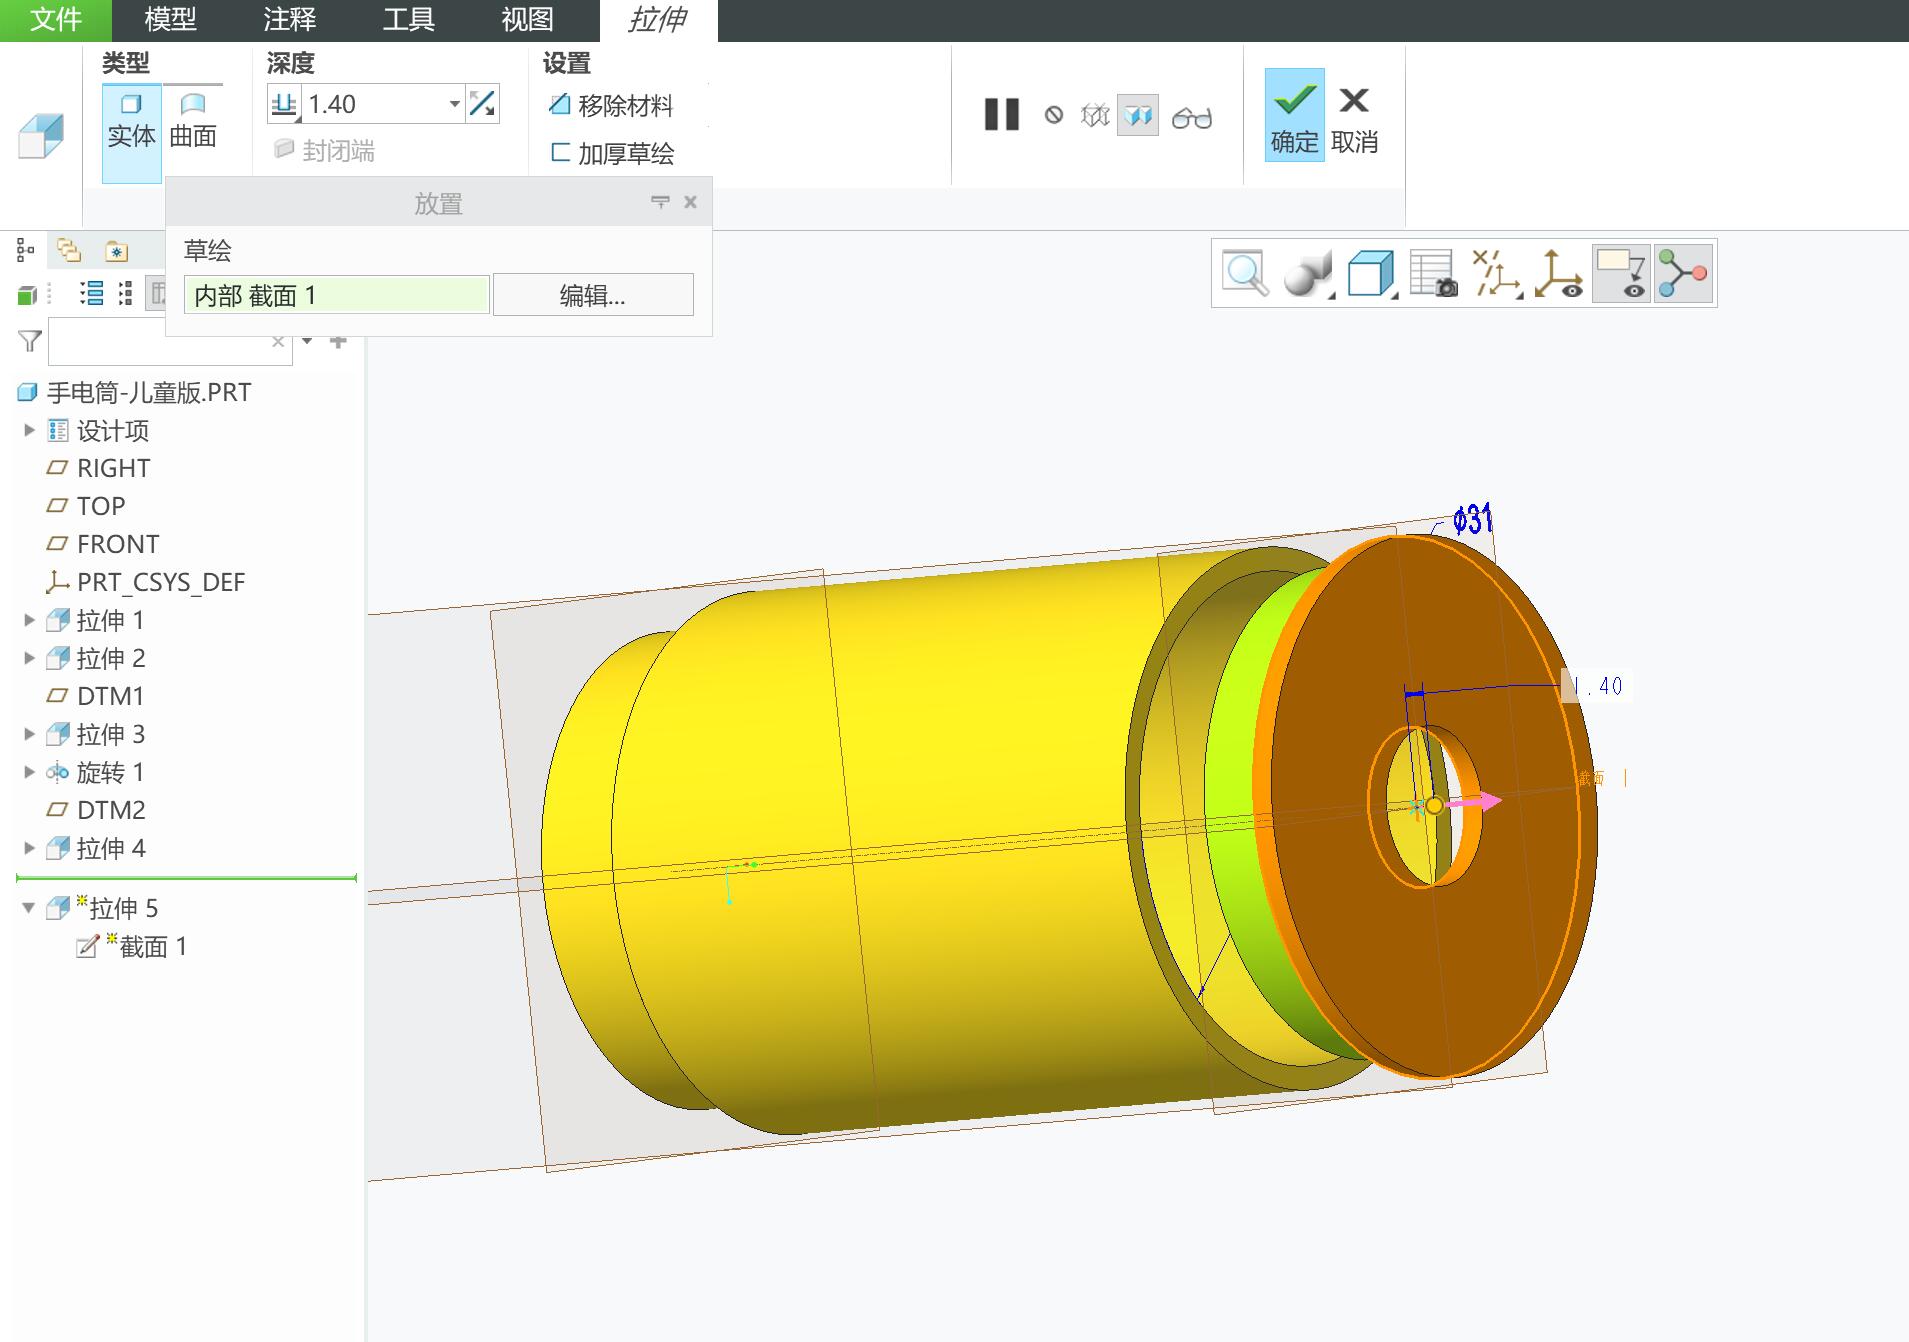Select the TOP datum plane
Screen dimensions: 1909x1342
(x=101, y=506)
